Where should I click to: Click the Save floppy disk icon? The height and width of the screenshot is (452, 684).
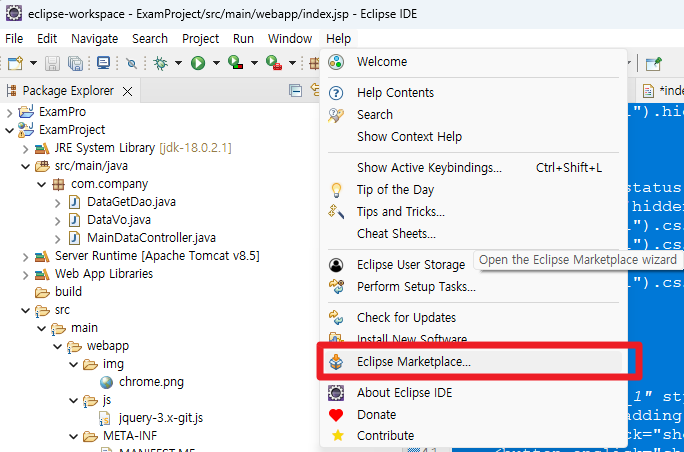[x=53, y=64]
